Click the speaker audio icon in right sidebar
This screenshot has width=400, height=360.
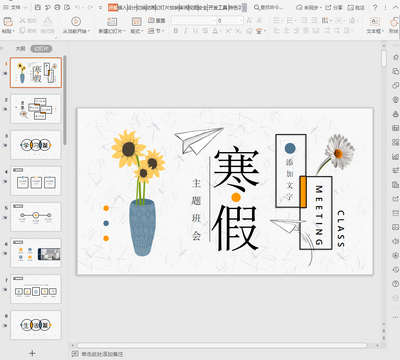click(x=395, y=241)
